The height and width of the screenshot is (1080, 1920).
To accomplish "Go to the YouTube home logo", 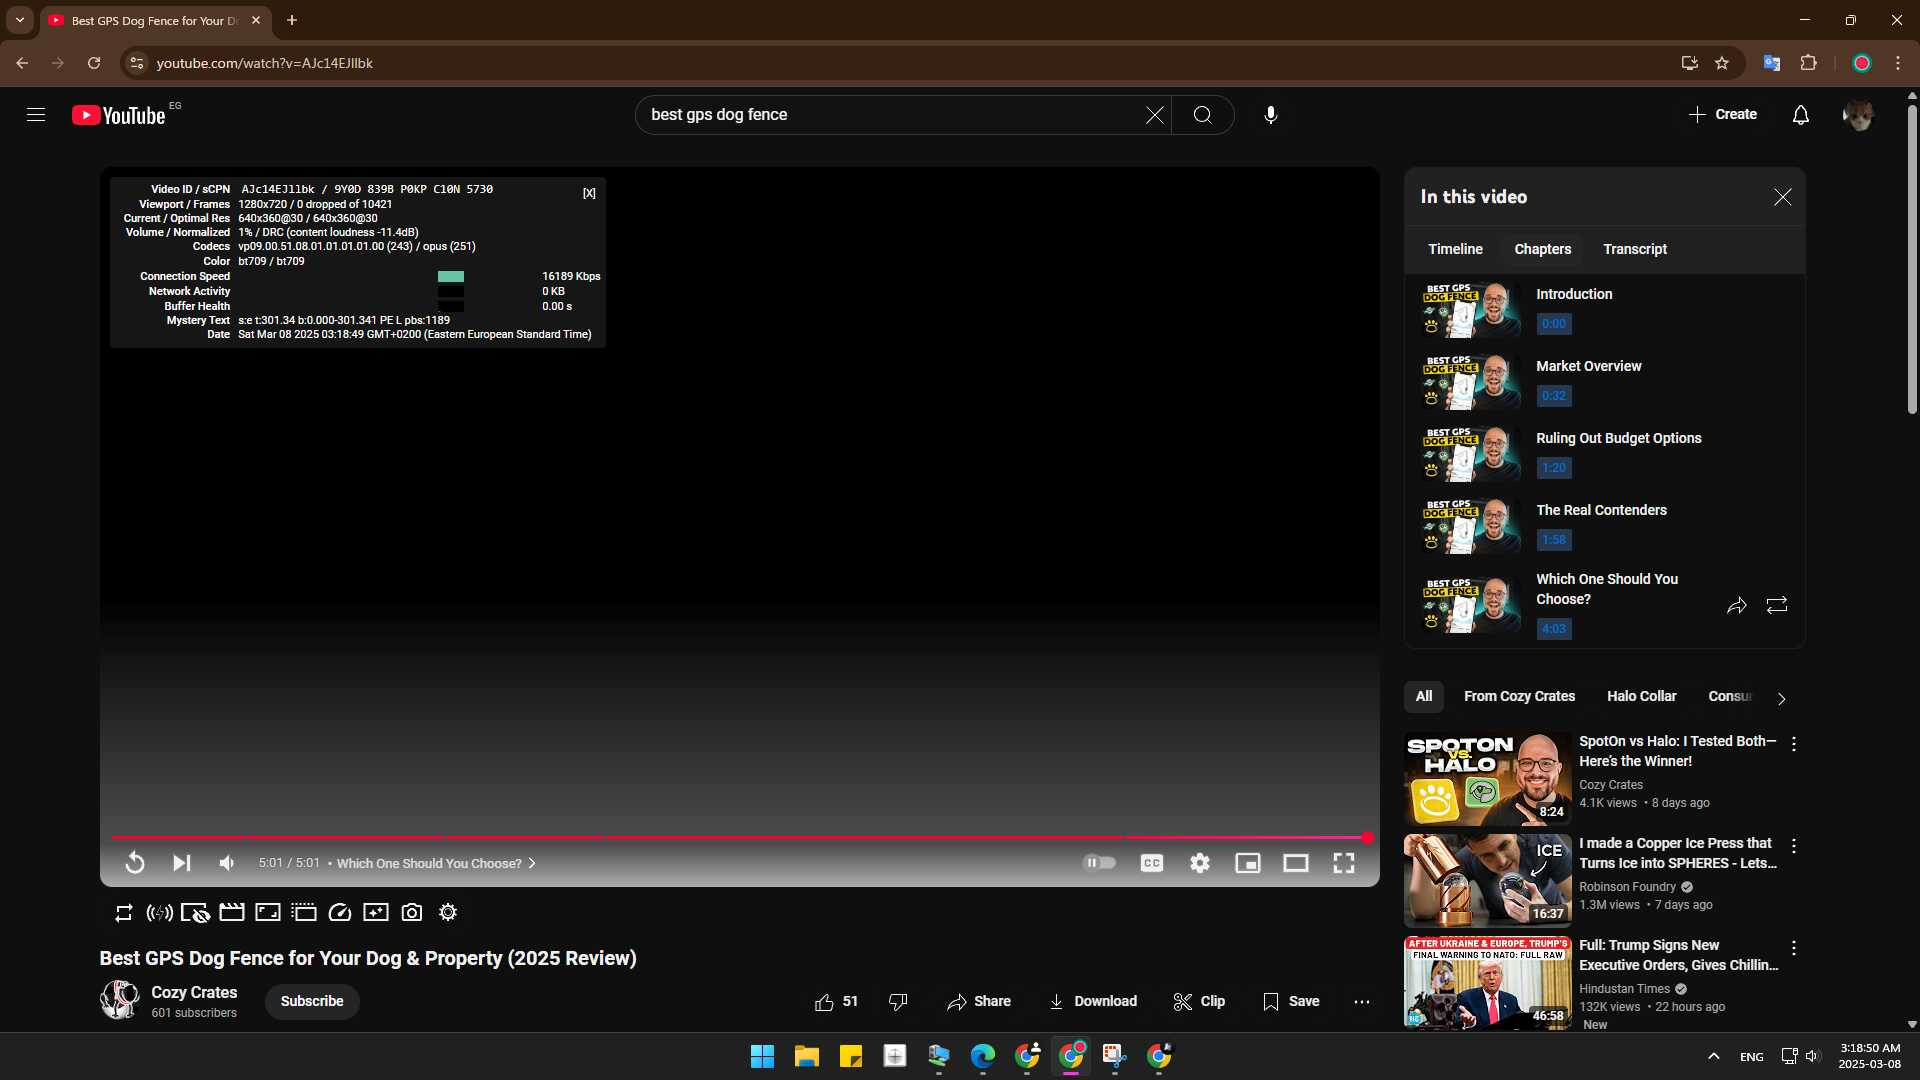I will coord(119,115).
